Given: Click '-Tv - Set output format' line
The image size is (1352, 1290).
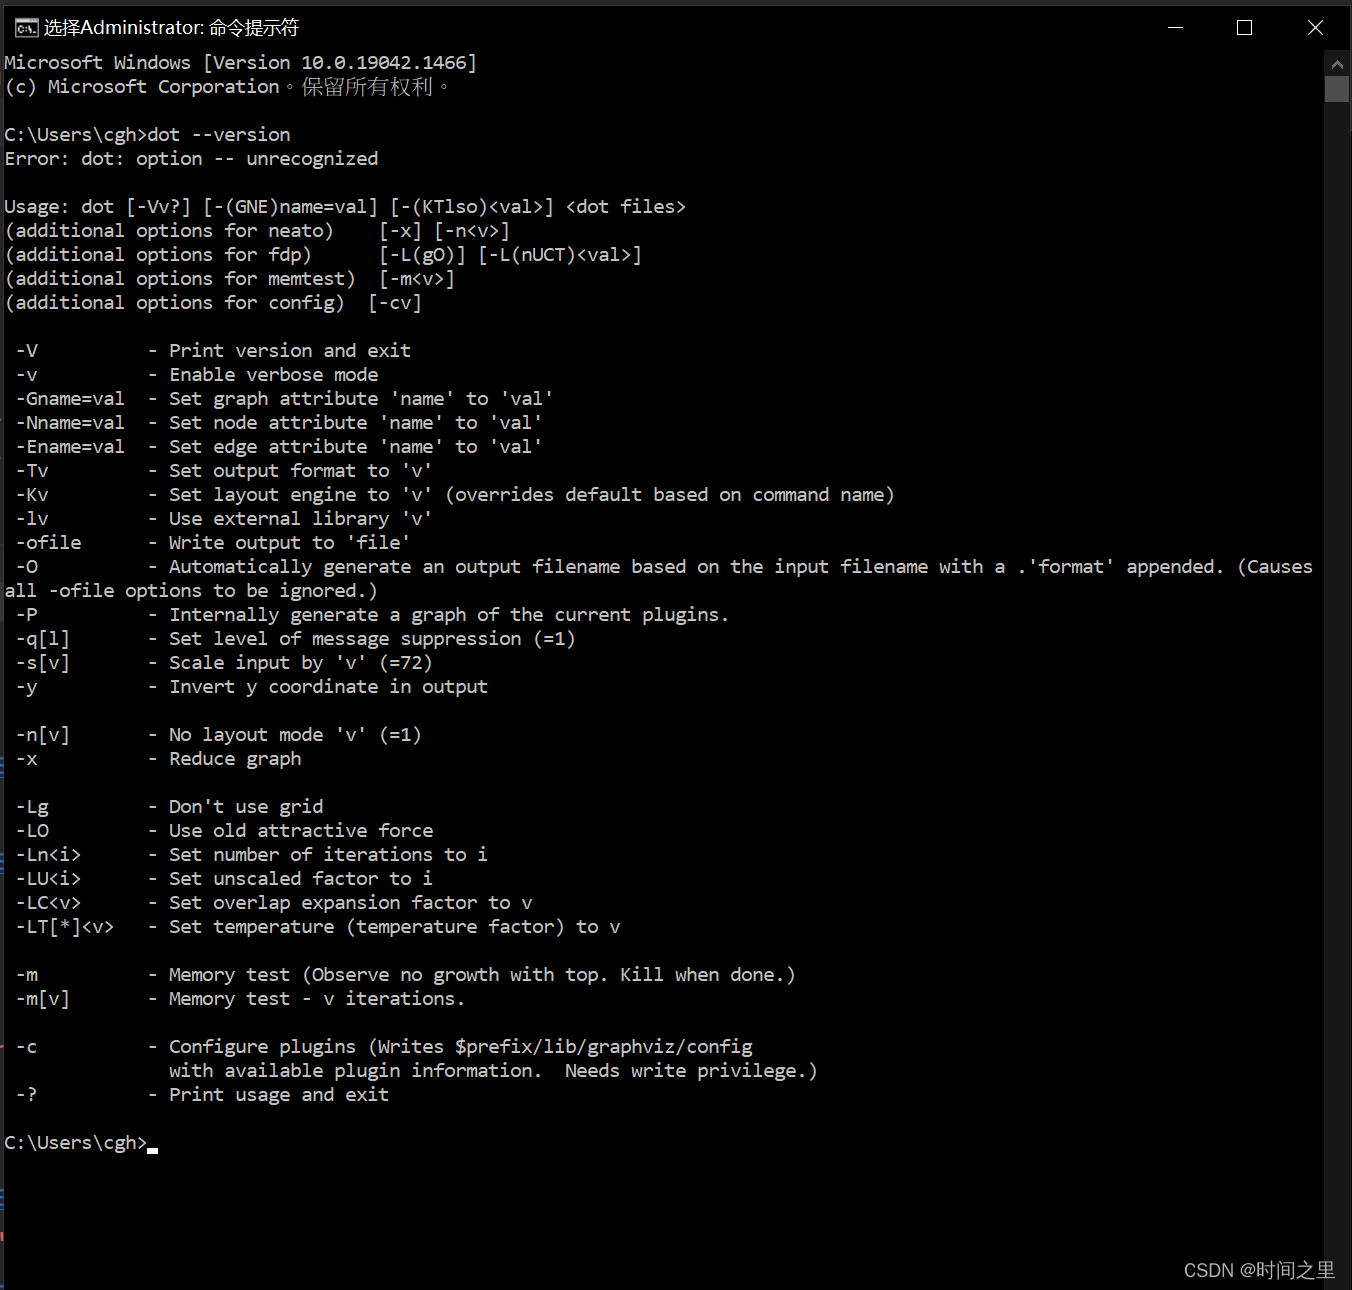Looking at the screenshot, I should [224, 471].
